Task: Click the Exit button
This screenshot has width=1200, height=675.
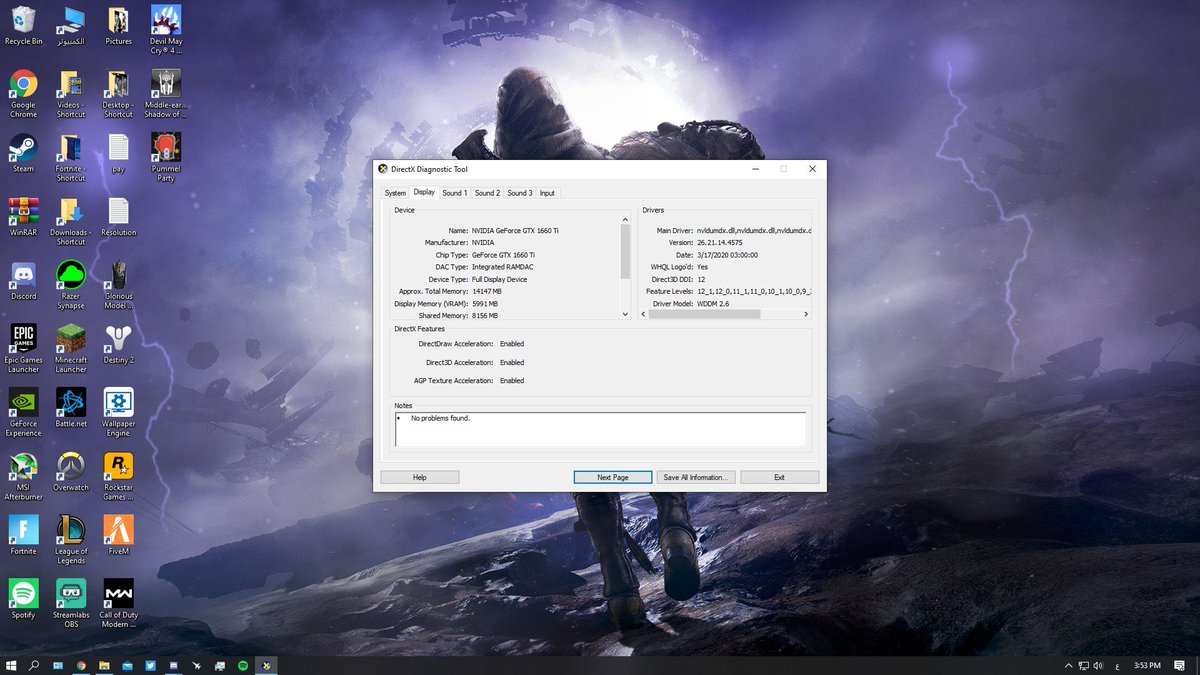Action: [x=779, y=477]
